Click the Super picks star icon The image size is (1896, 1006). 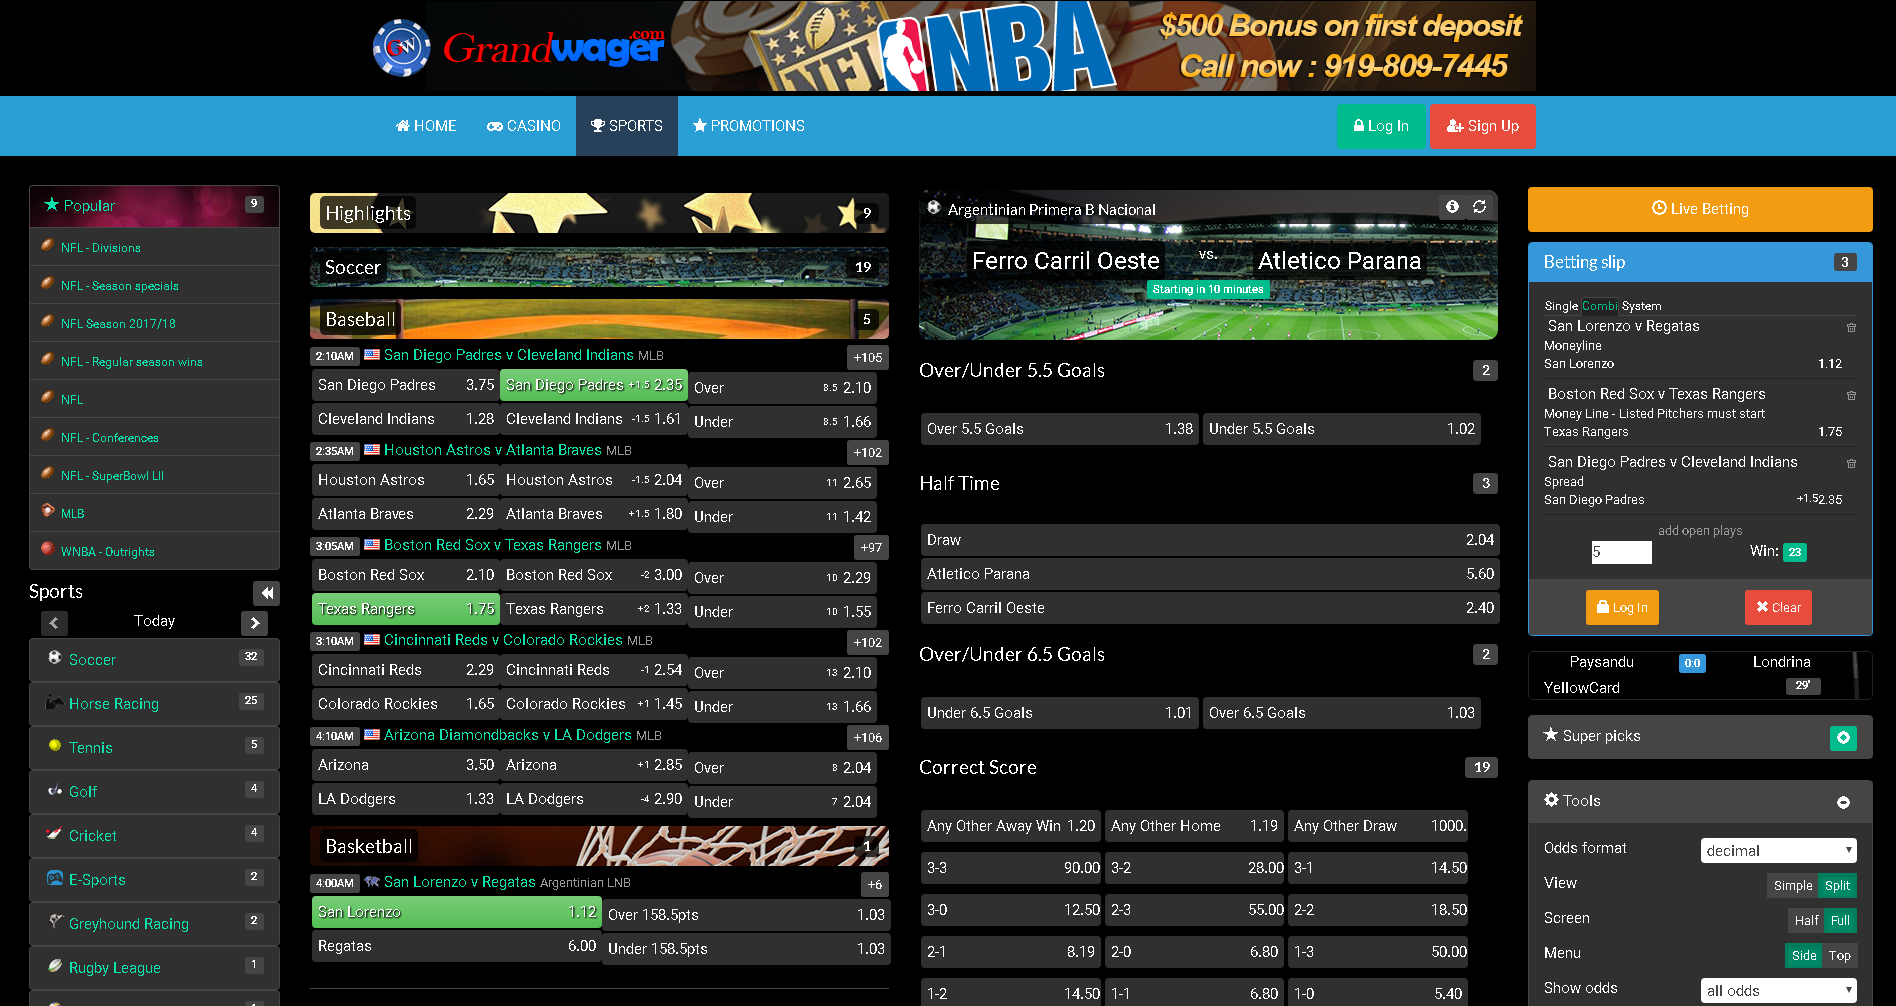1551,735
